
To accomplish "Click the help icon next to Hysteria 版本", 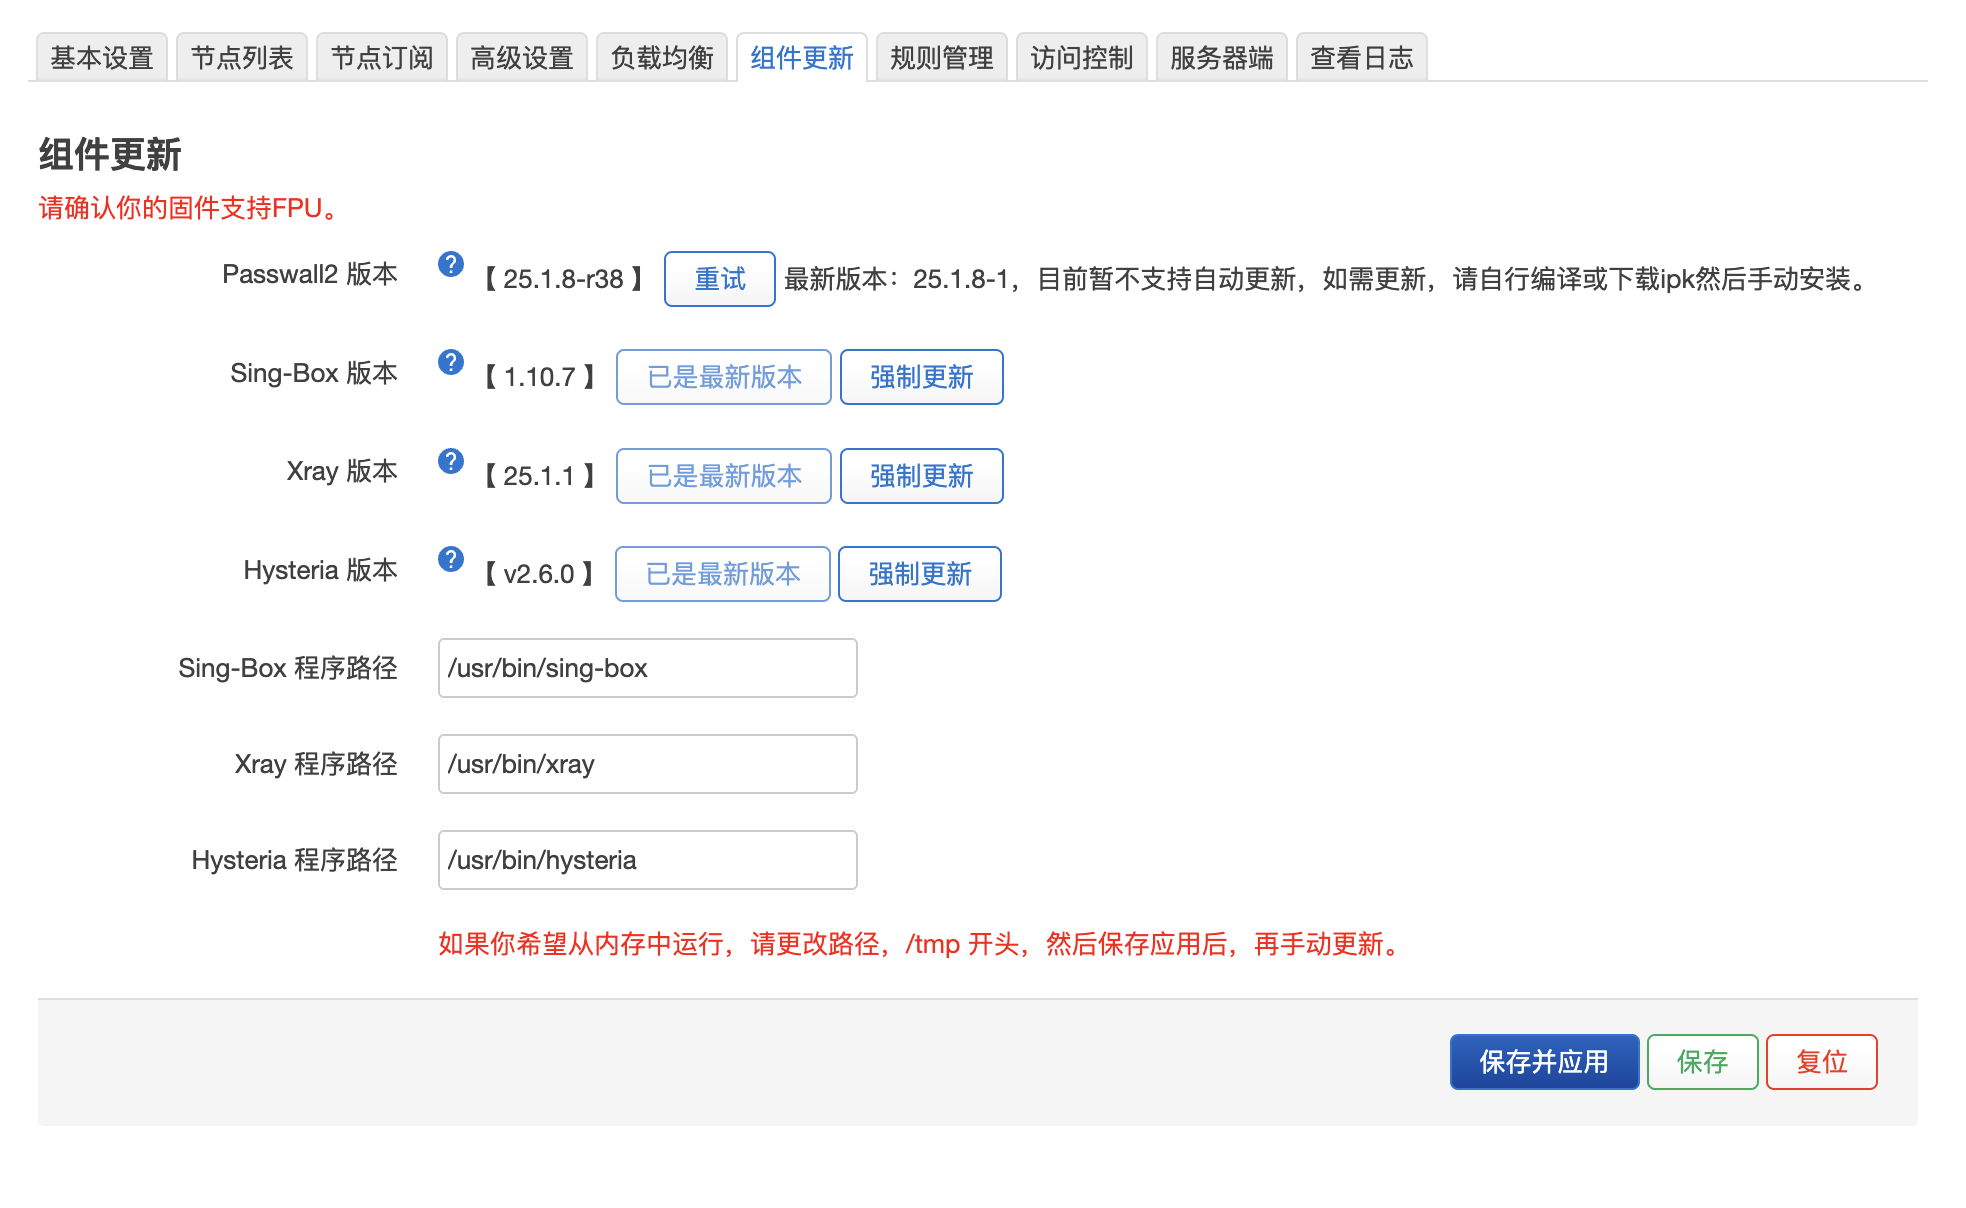I will 451,559.
